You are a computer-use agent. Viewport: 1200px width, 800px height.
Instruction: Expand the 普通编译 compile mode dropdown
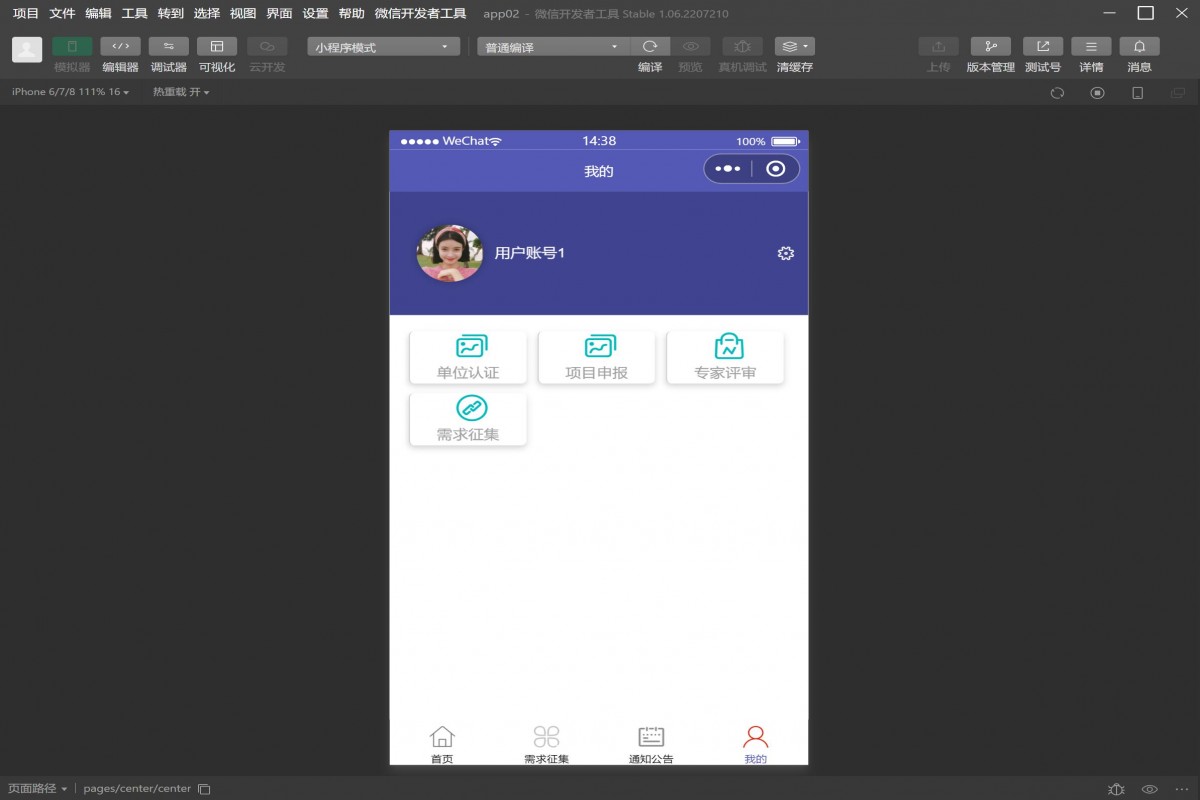[550, 45]
